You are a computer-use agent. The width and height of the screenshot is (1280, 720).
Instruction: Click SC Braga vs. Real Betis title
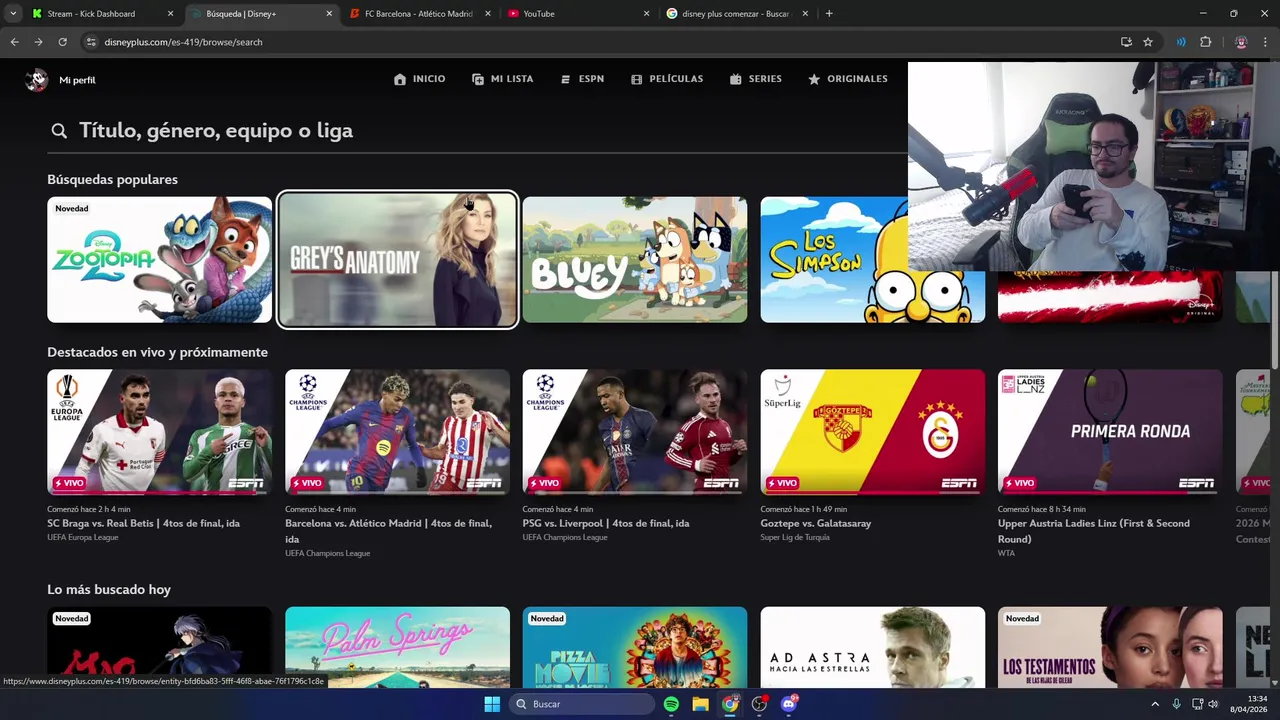(x=143, y=523)
